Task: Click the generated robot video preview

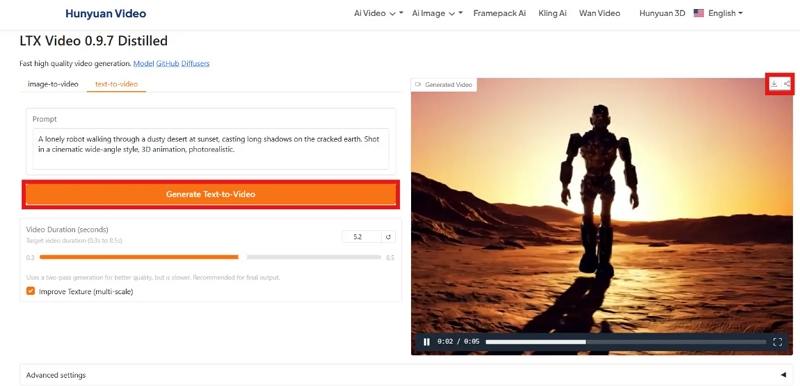Action: point(602,216)
